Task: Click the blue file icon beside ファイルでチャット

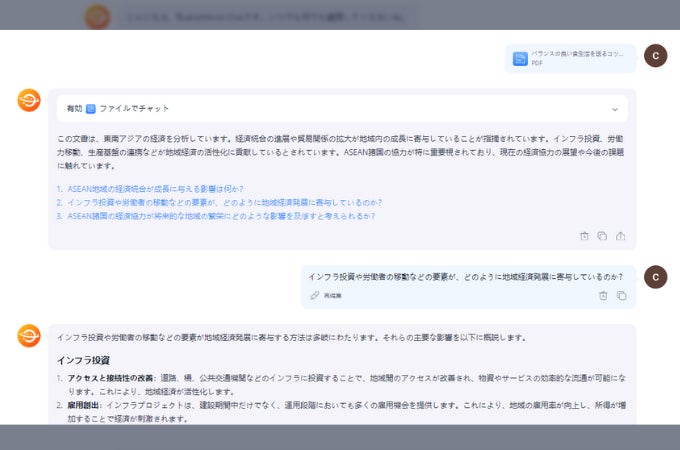Action: point(91,108)
